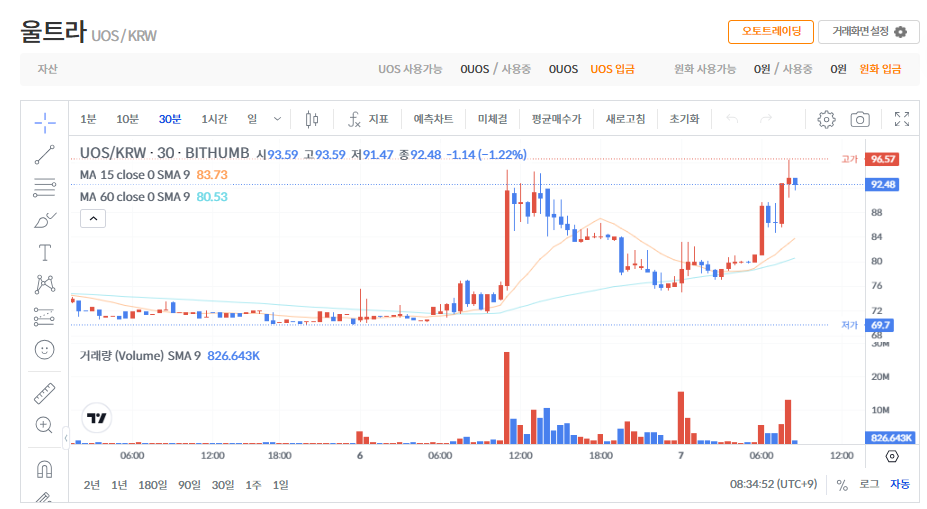
Task: Undo the last chart action
Action: tap(732, 119)
